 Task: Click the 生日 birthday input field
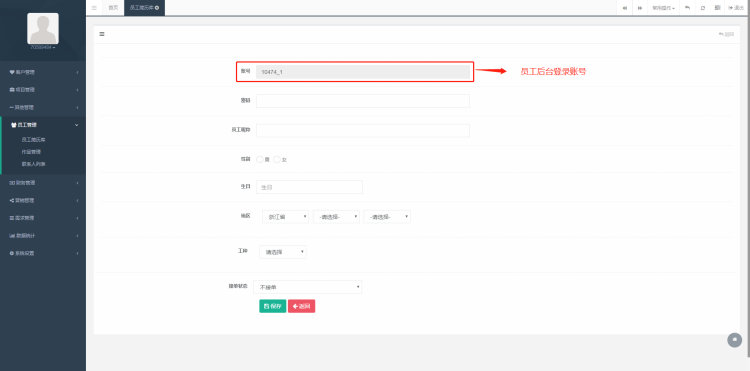point(309,187)
